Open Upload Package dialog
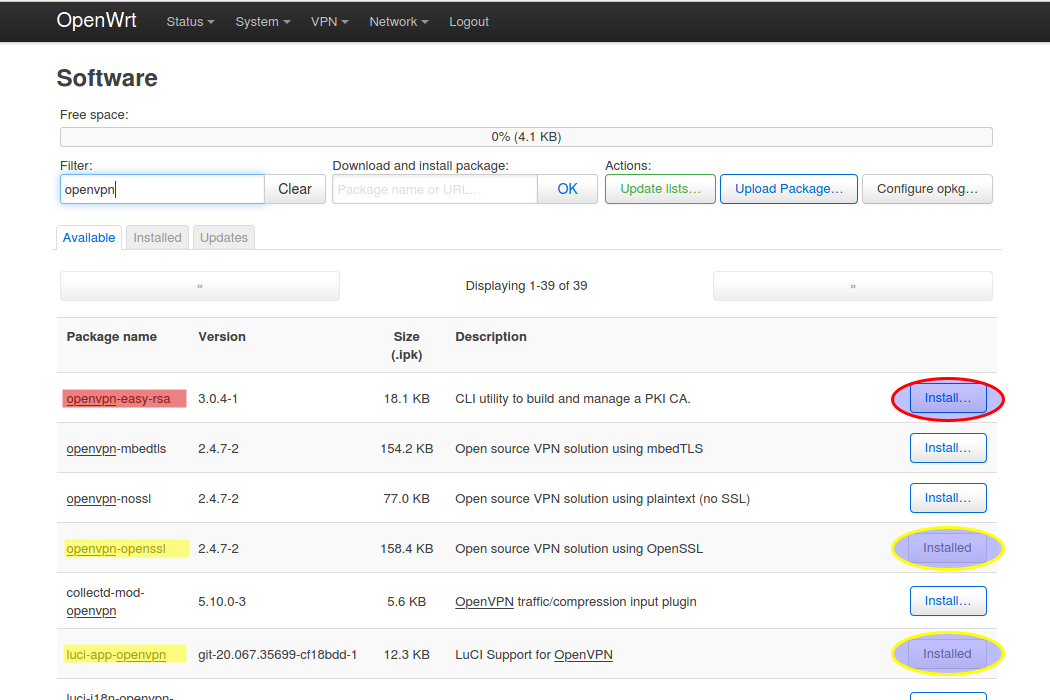The image size is (1050, 700). (789, 189)
